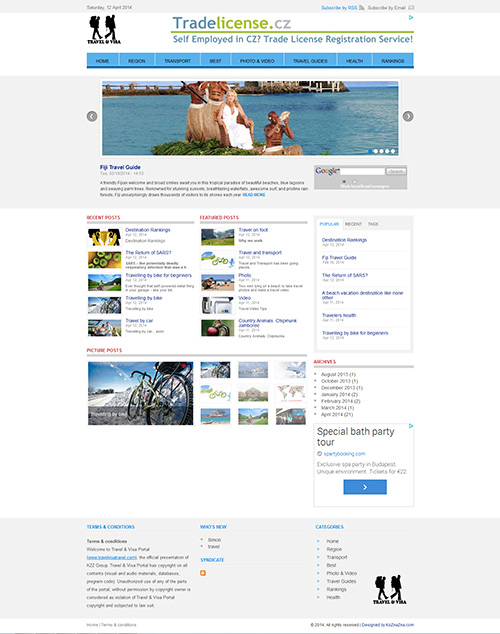Viewport: 500px width, 634px height.
Task: Open the camera thumbnail for Video post
Action: [x=217, y=305]
